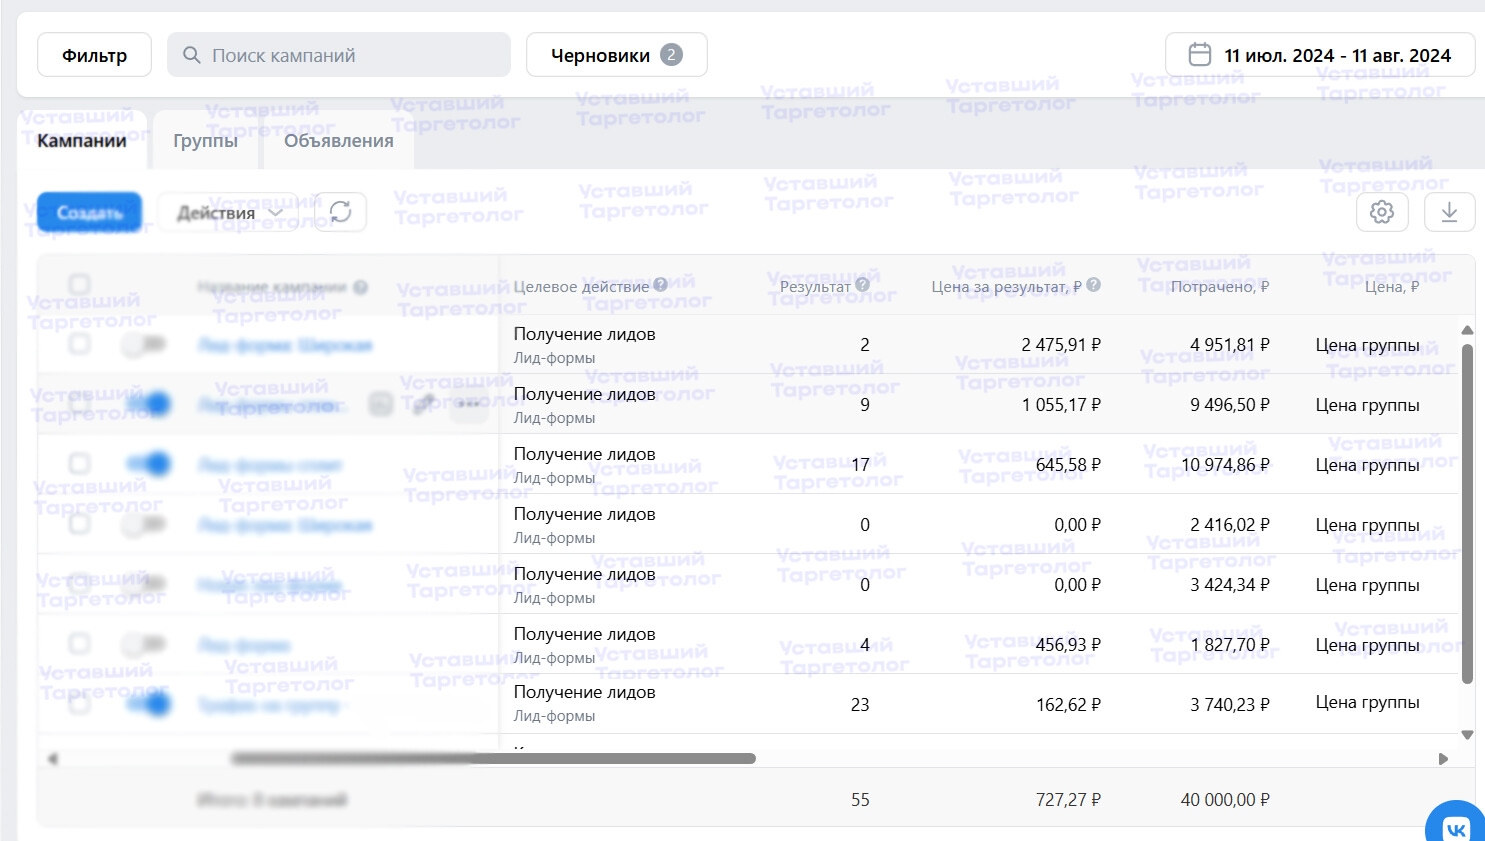Click the refresh icon beside Действия
This screenshot has width=1485, height=841.
click(x=340, y=212)
